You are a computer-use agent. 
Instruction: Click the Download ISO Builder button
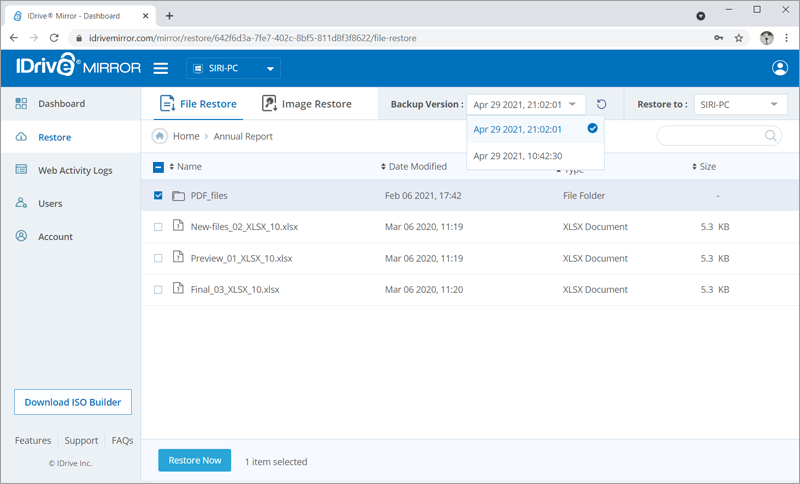coord(72,402)
